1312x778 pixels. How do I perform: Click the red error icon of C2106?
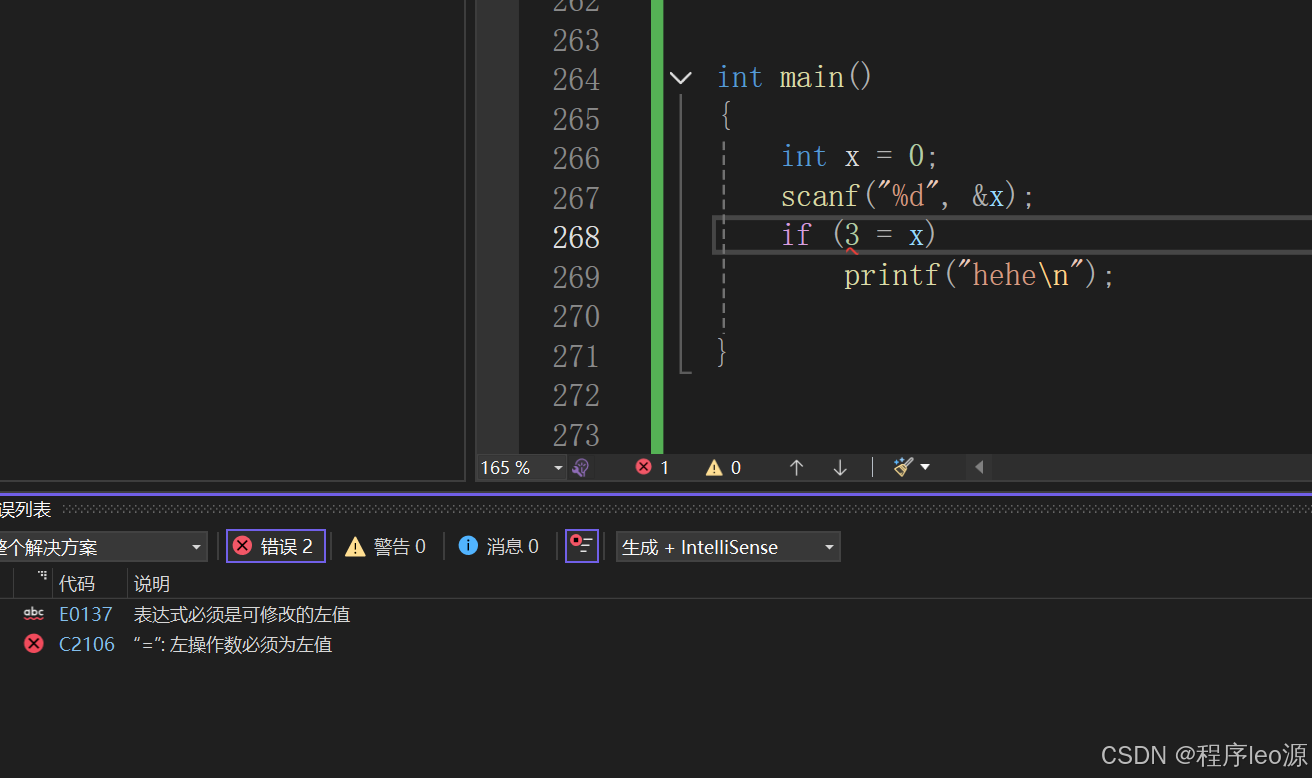click(34, 644)
